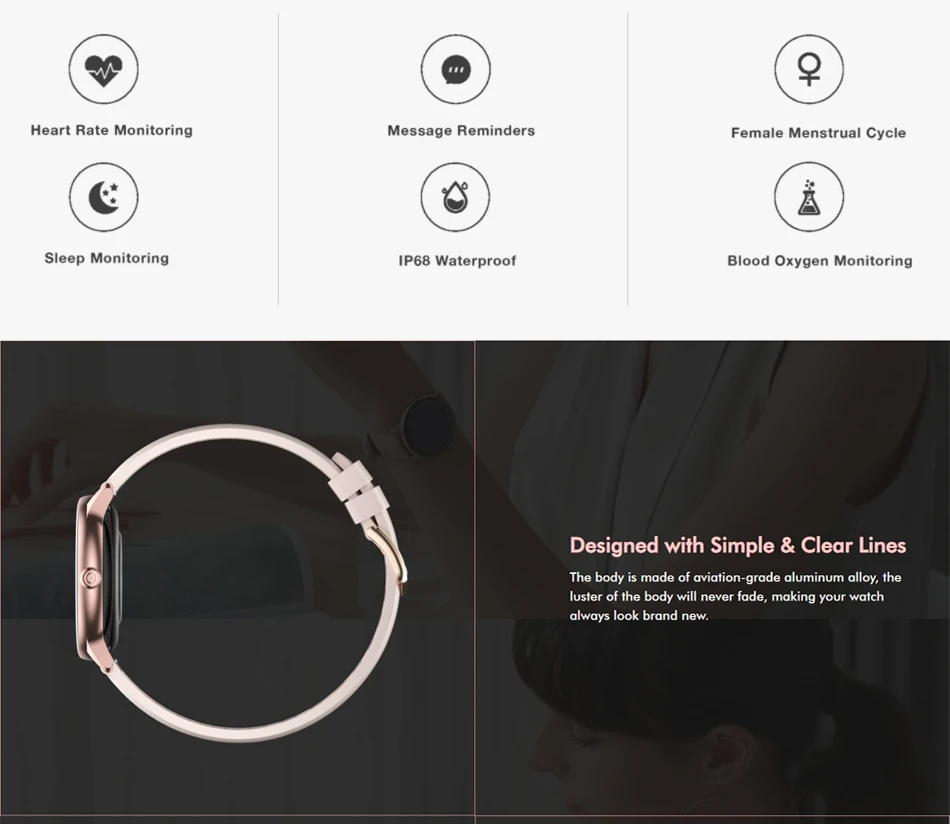Screen dimensions: 950x824
Task: Select the Sleep Monitoring moon icon
Action: pos(104,198)
